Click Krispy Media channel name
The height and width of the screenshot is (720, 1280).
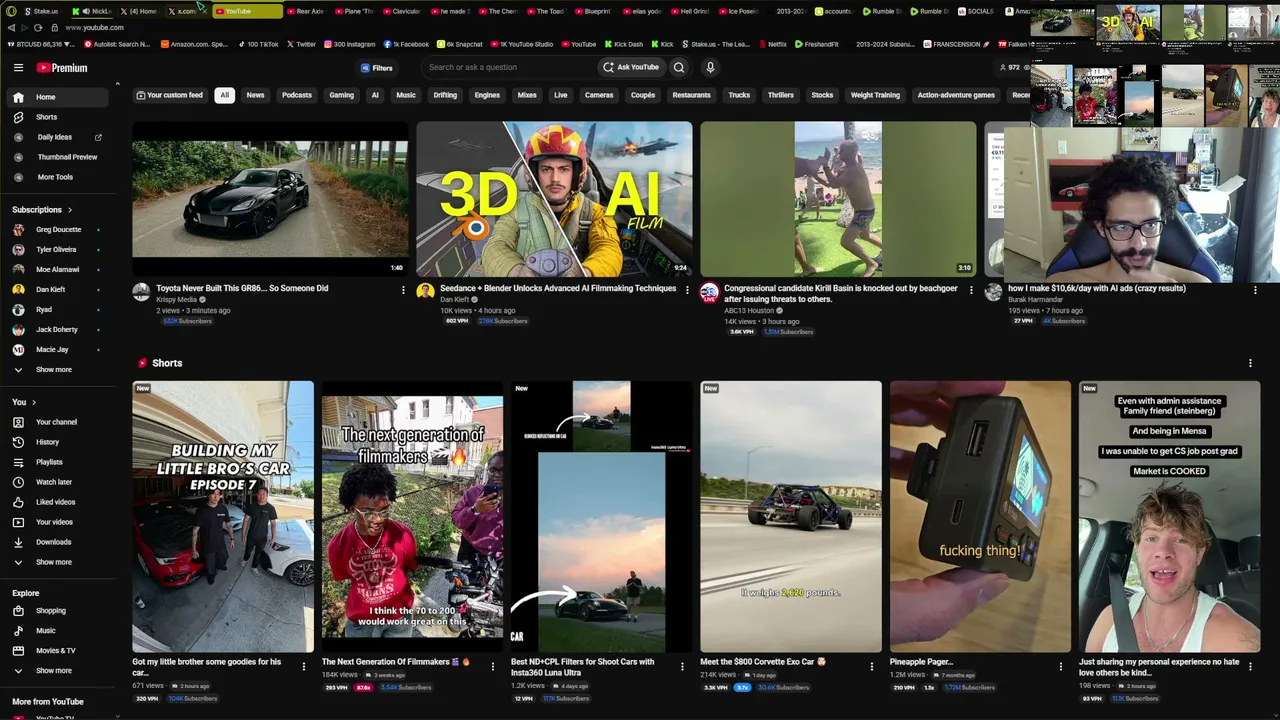[177, 300]
